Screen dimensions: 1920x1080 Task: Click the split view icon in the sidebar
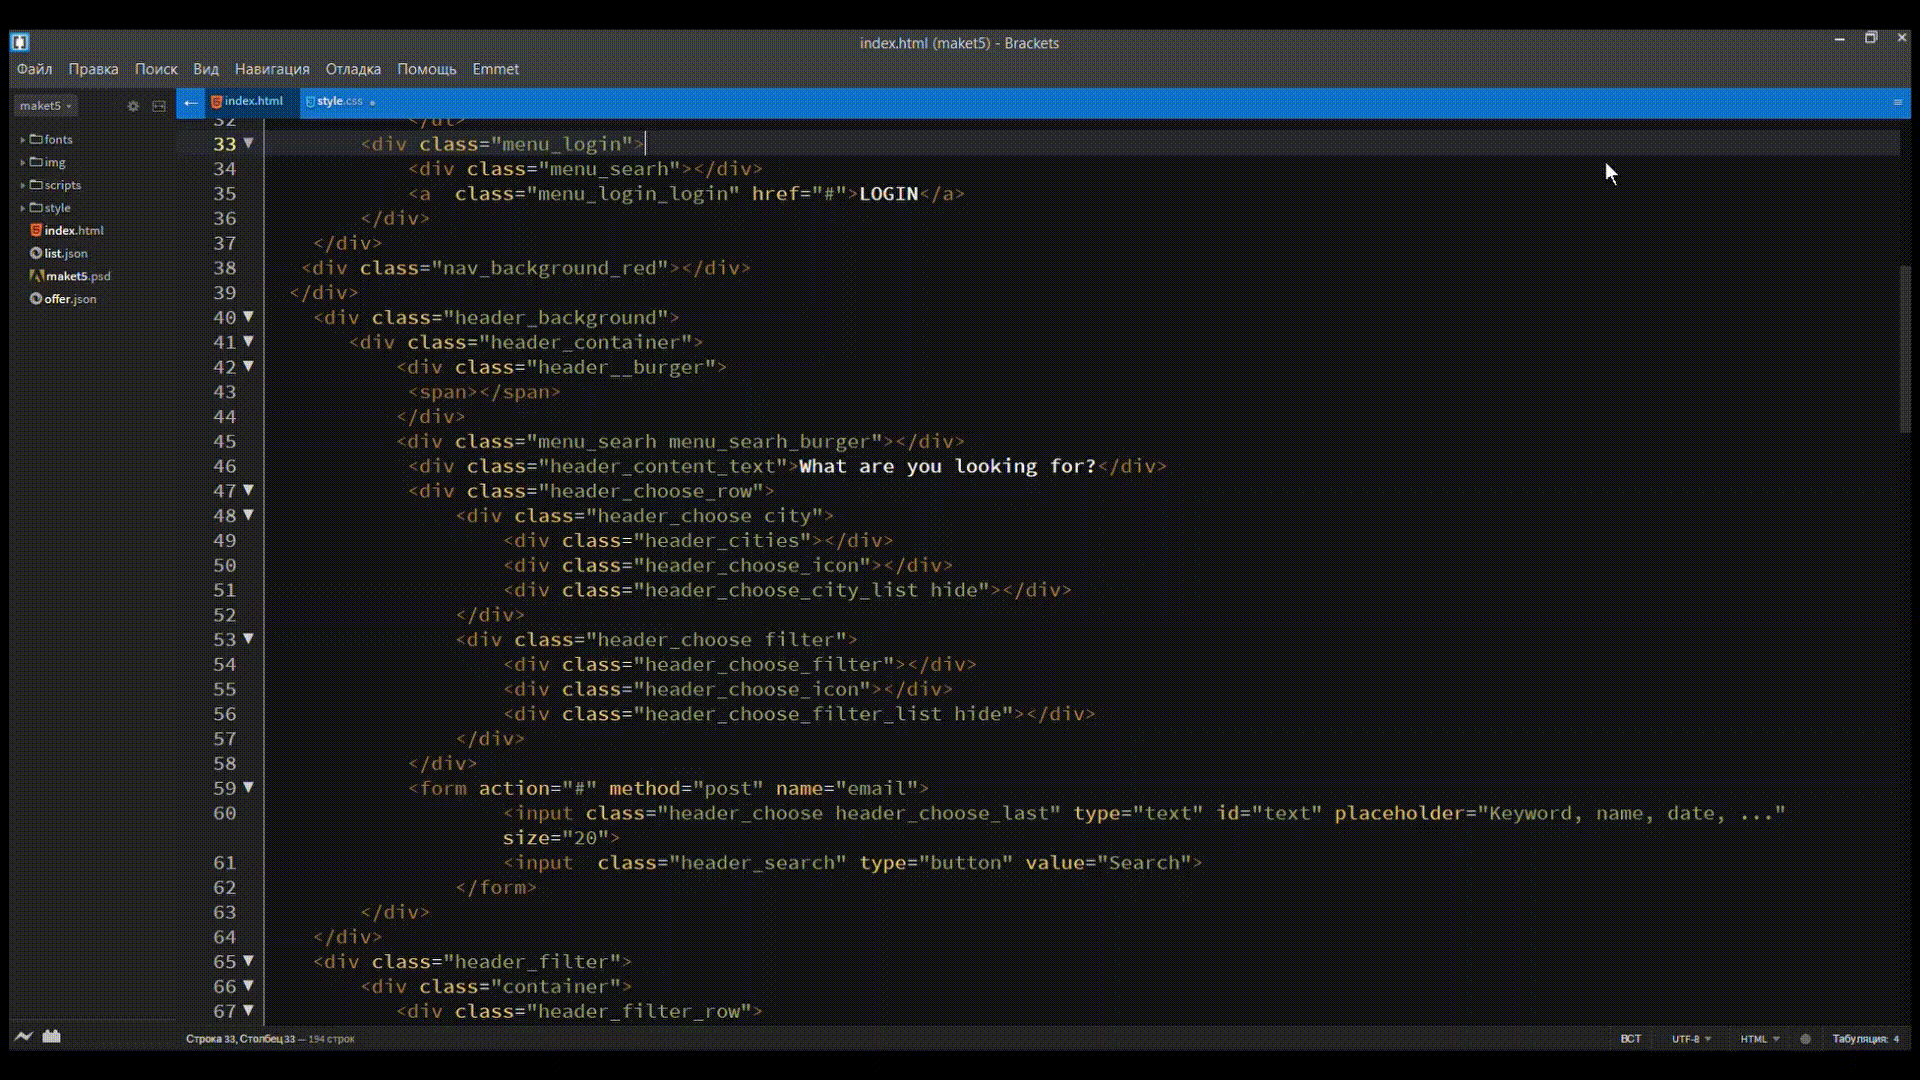[159, 106]
